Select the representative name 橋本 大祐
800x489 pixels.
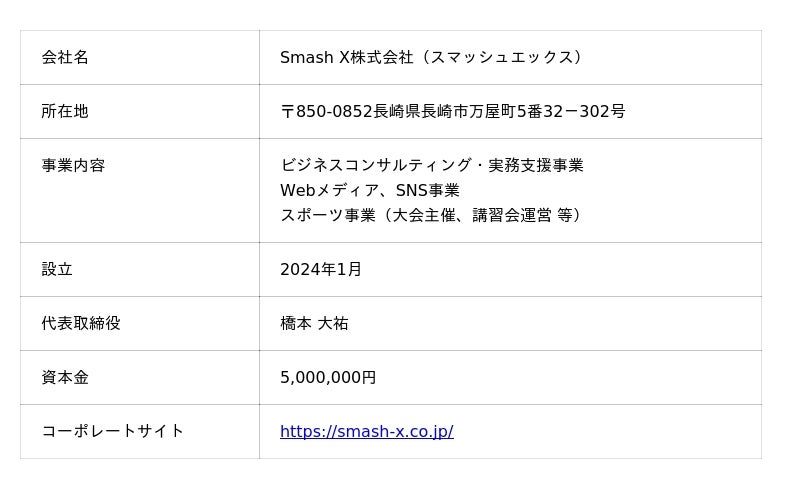coord(314,324)
